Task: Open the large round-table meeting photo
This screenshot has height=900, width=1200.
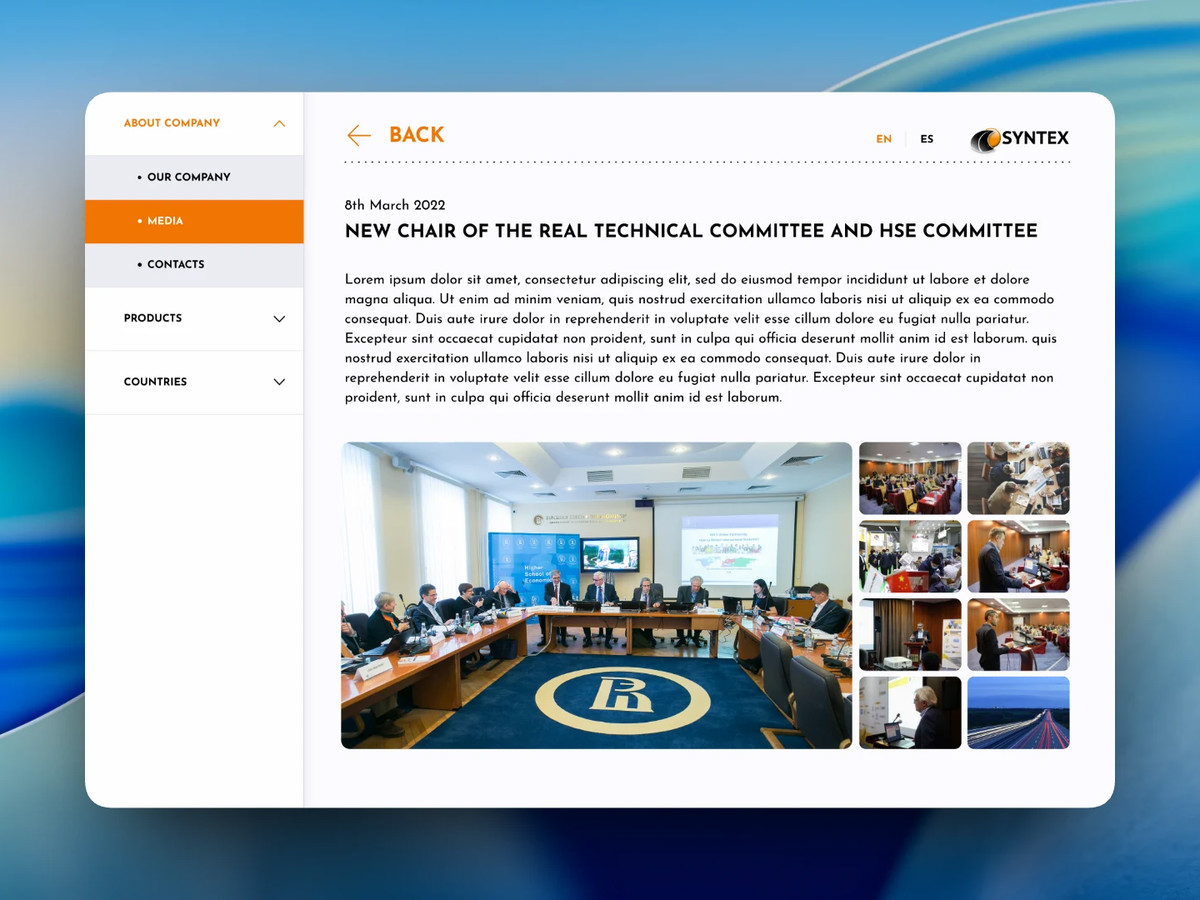Action: click(597, 595)
